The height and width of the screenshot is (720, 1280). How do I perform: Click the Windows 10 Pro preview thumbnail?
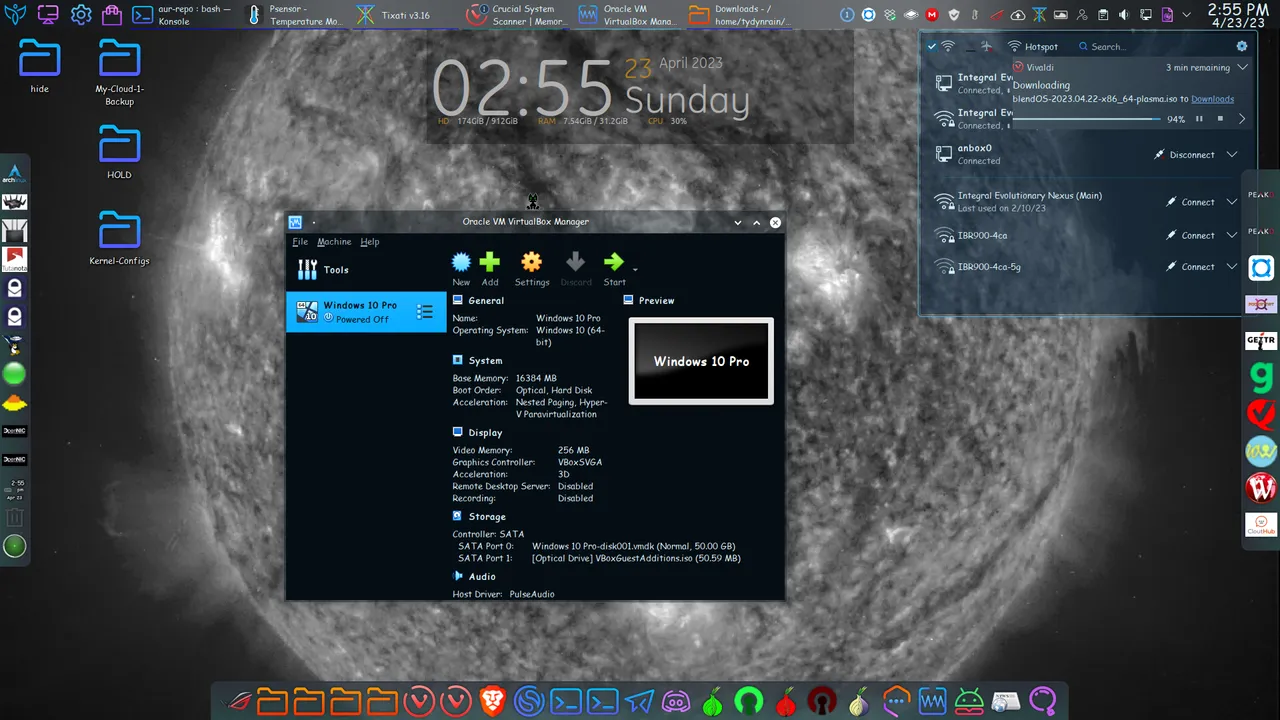pos(701,361)
